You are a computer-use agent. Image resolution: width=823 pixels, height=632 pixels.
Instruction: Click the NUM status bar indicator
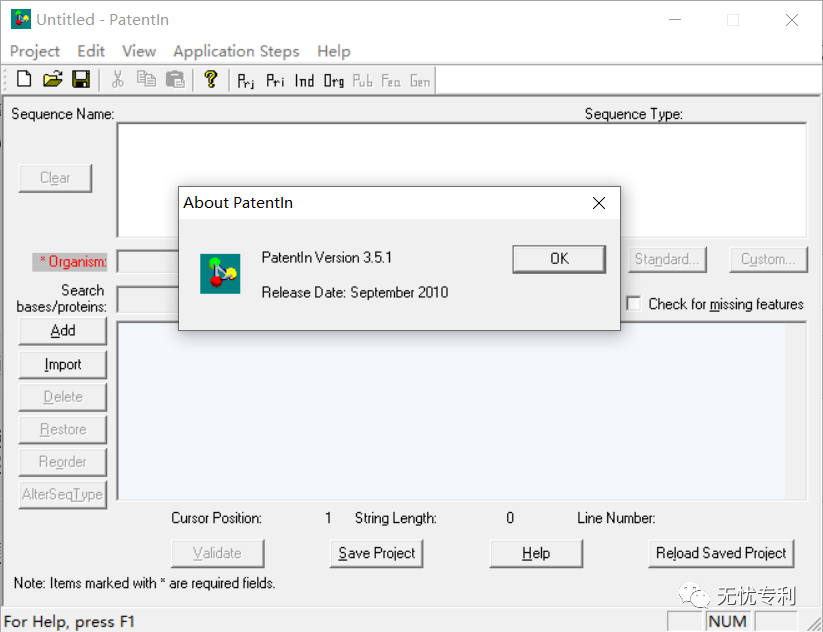[x=727, y=622]
